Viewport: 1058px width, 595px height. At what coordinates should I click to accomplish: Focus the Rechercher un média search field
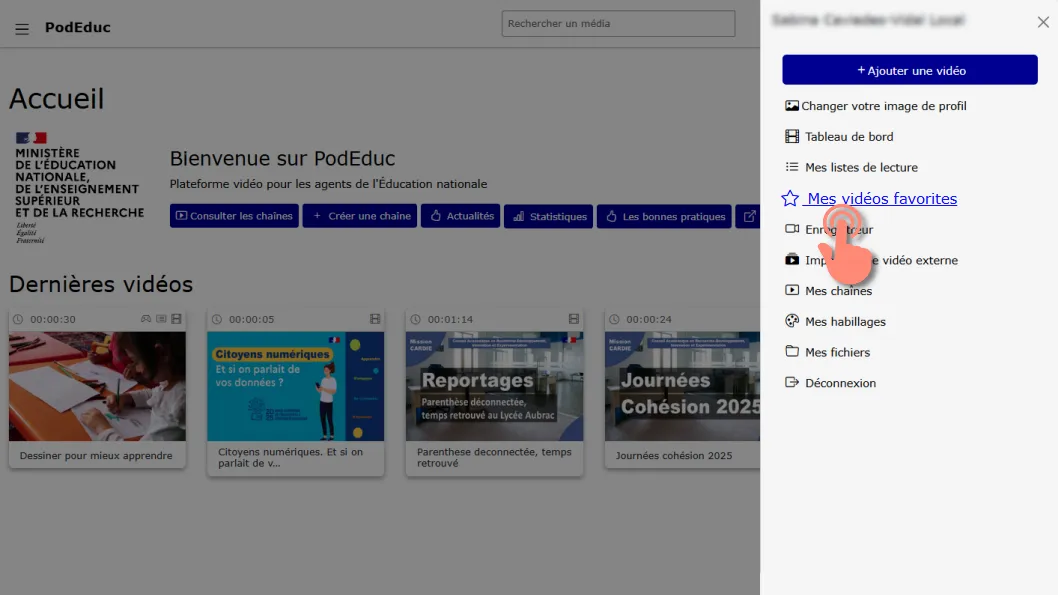click(618, 24)
